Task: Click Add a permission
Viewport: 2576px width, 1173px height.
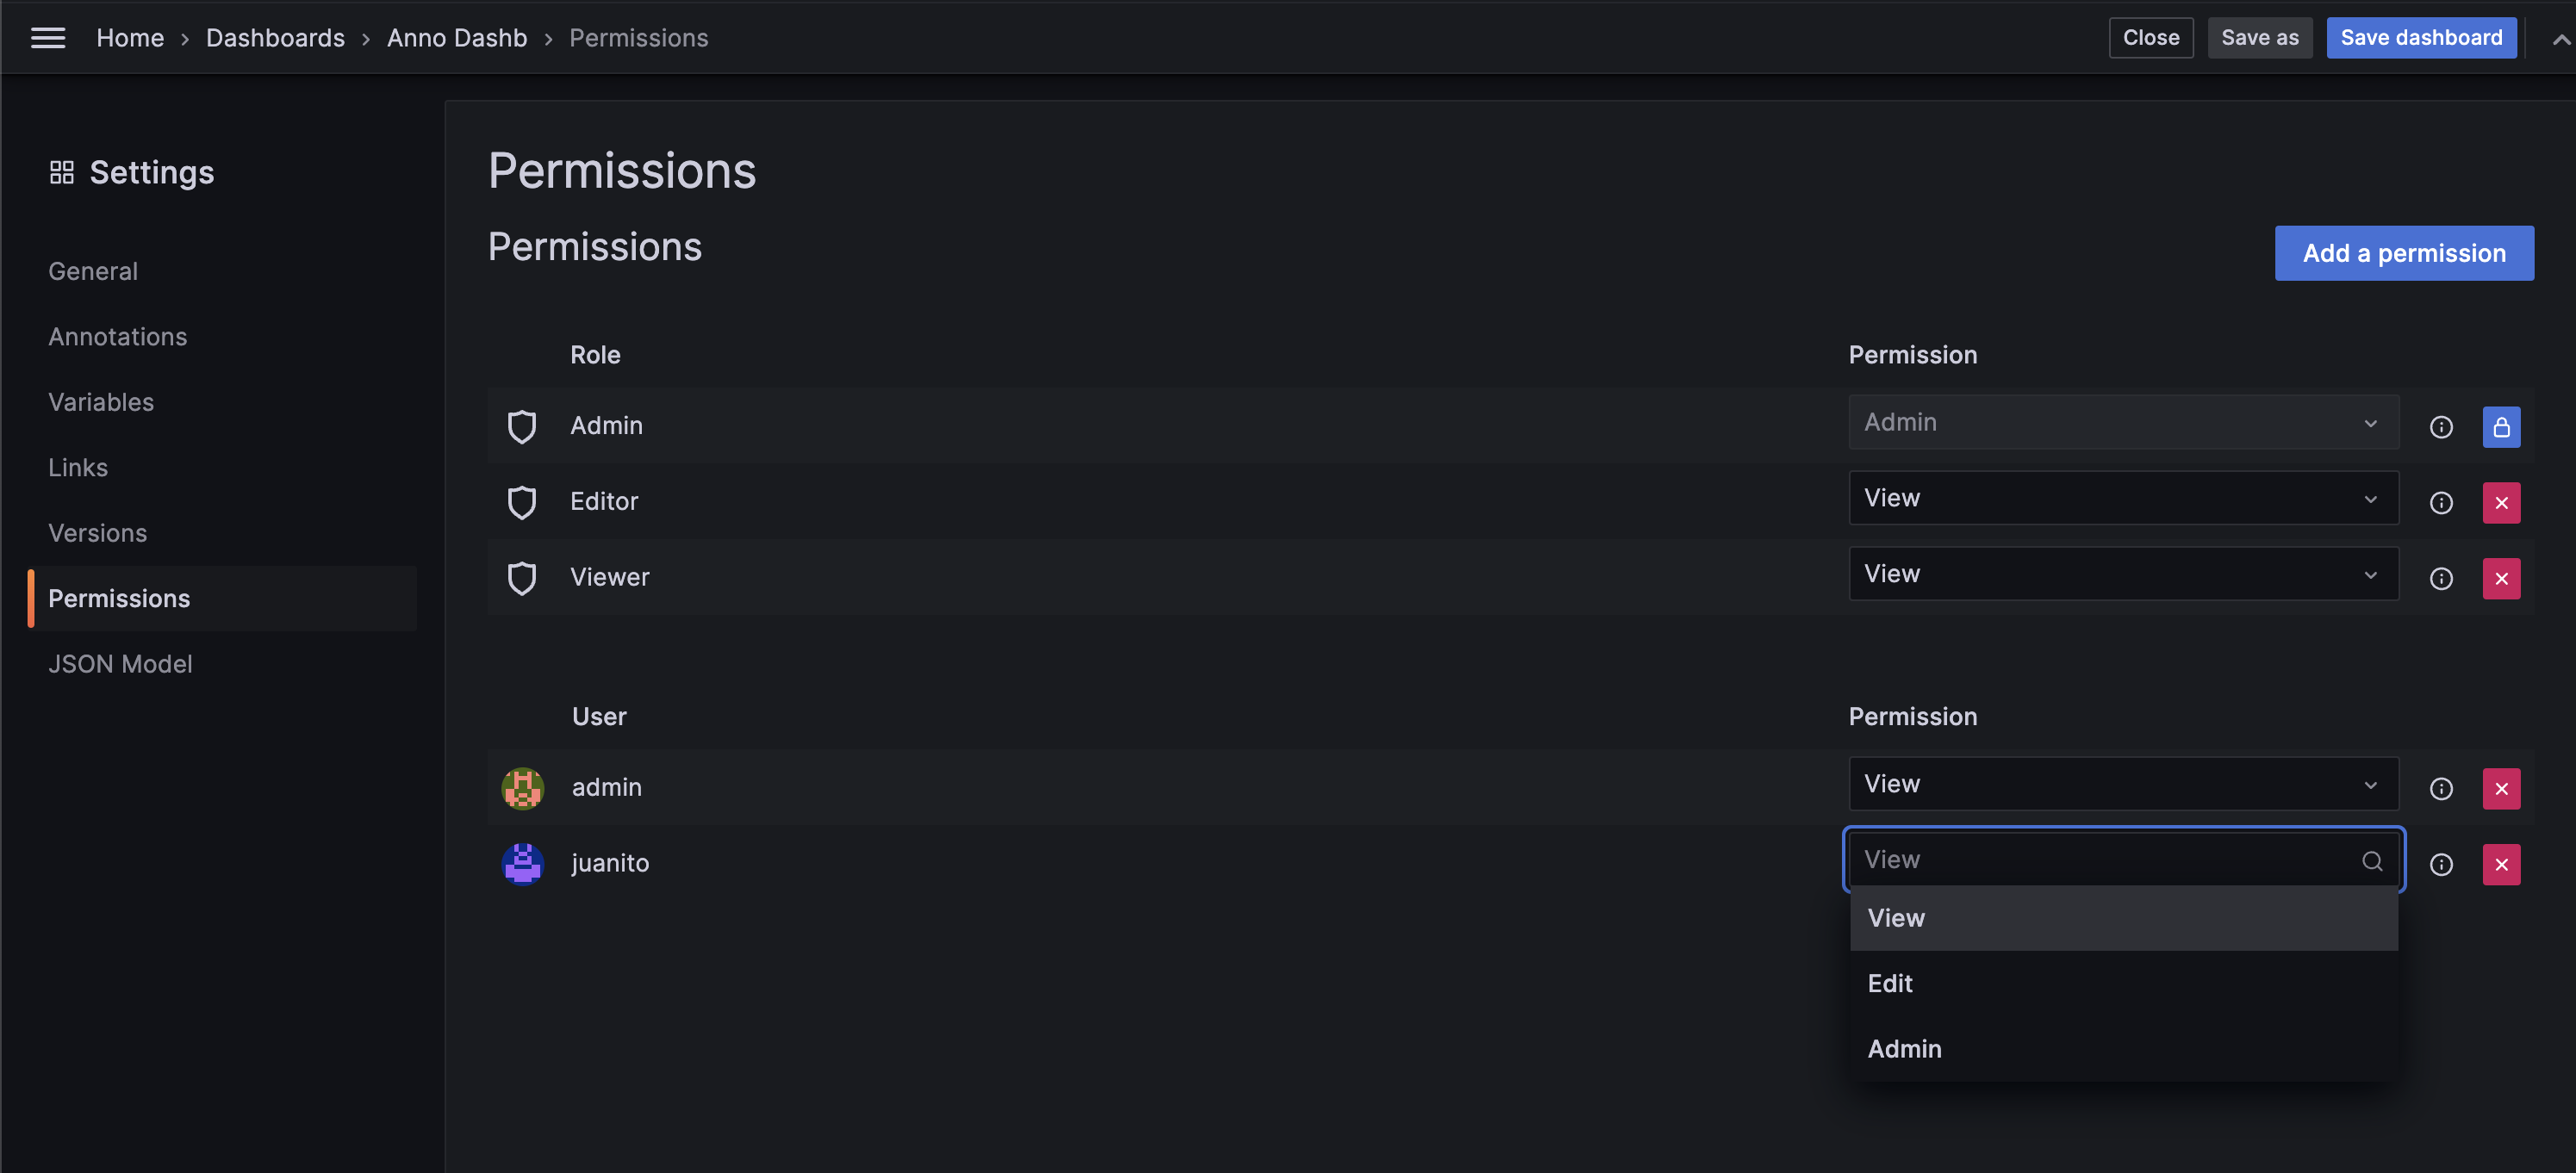Action: pos(2405,252)
